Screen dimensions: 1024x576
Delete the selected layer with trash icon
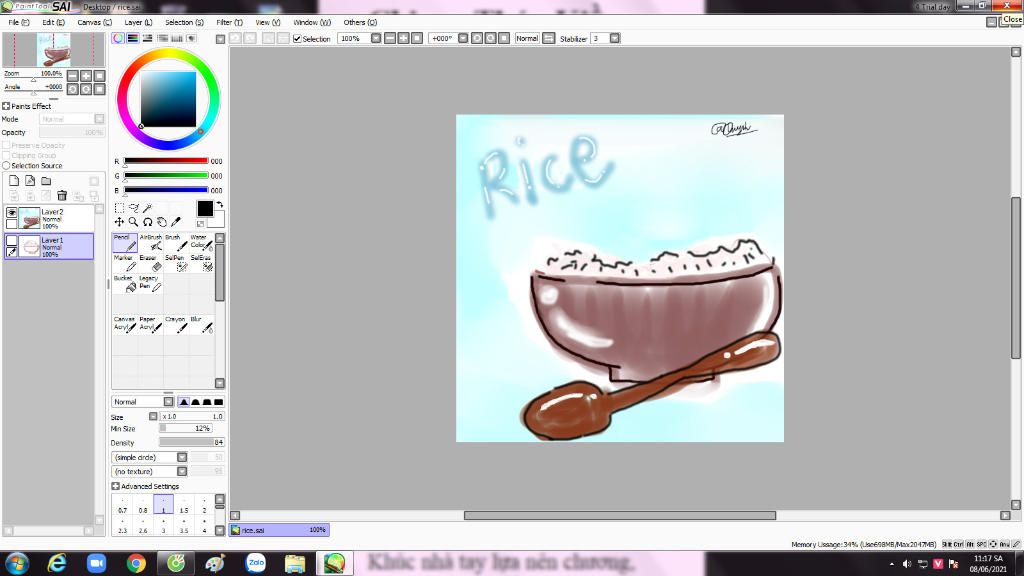click(62, 195)
